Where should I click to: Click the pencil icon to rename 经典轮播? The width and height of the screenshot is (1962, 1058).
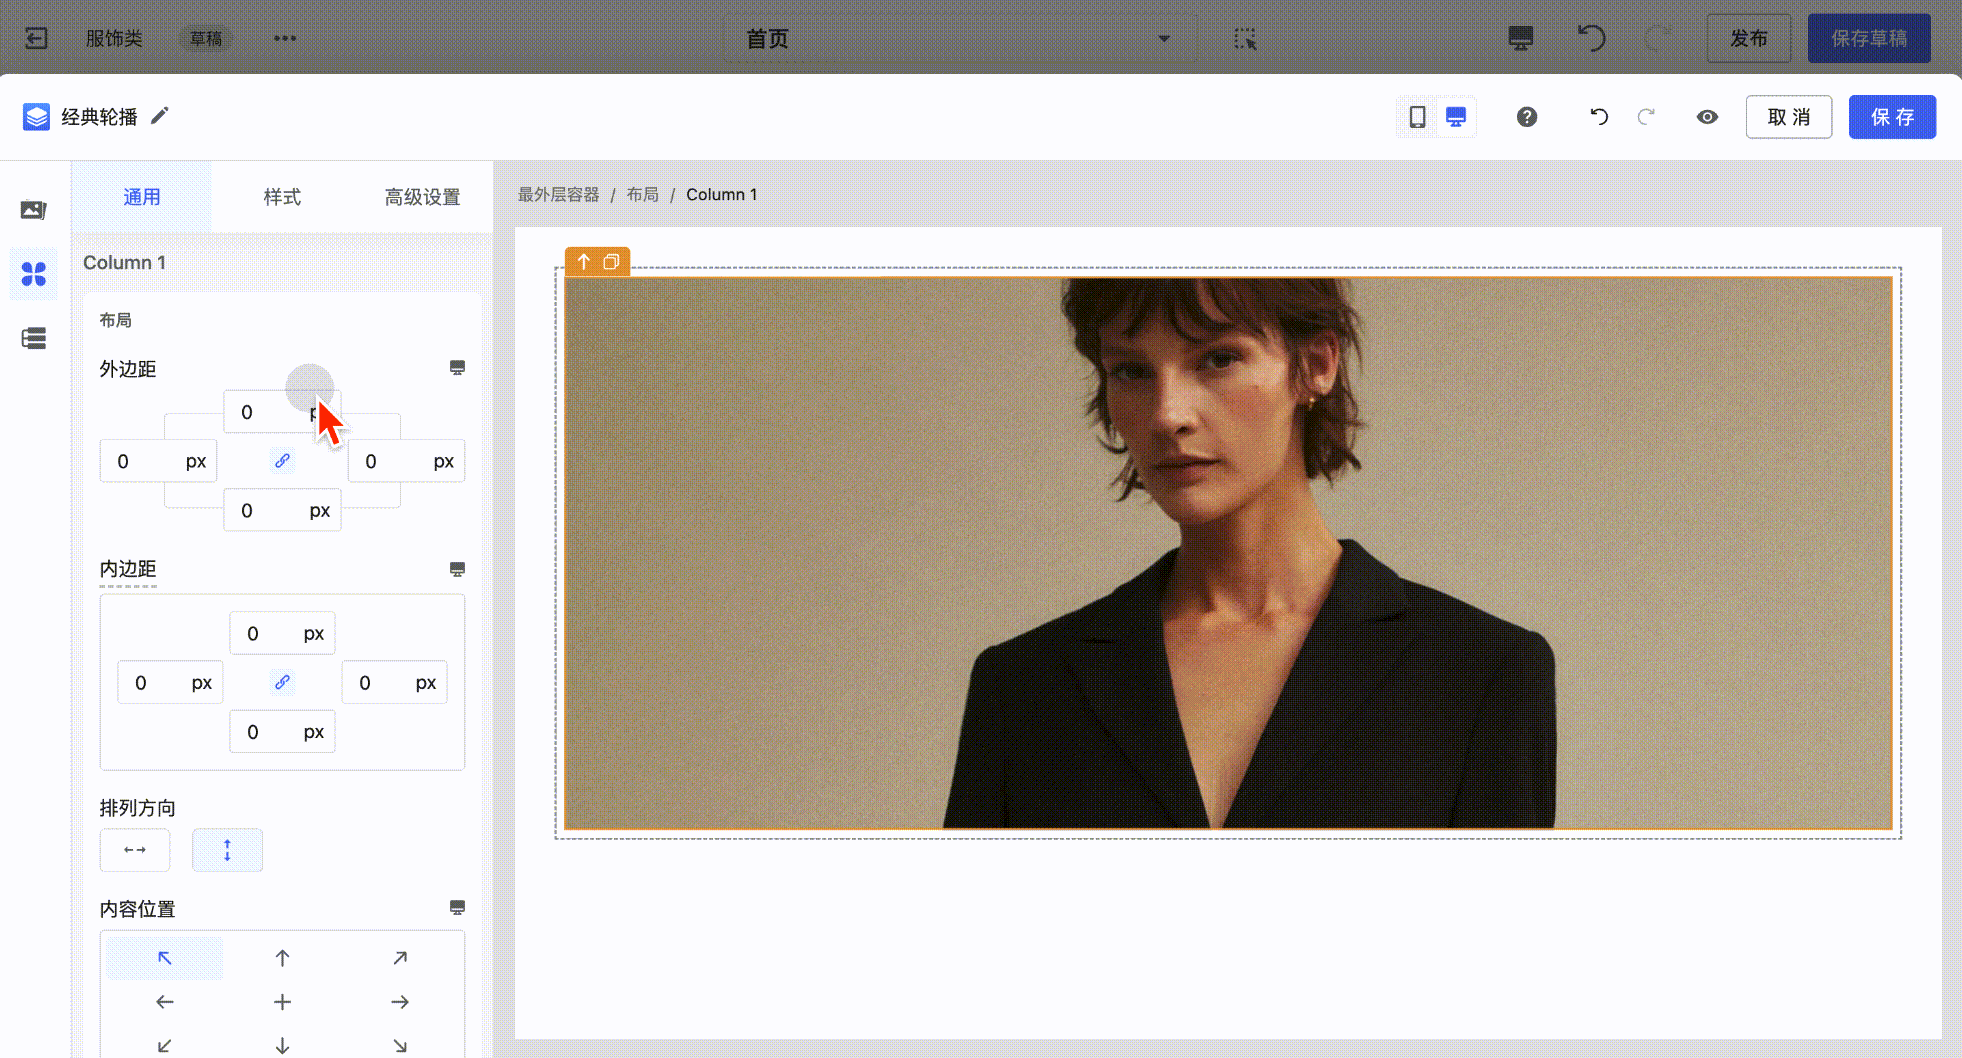pos(160,116)
